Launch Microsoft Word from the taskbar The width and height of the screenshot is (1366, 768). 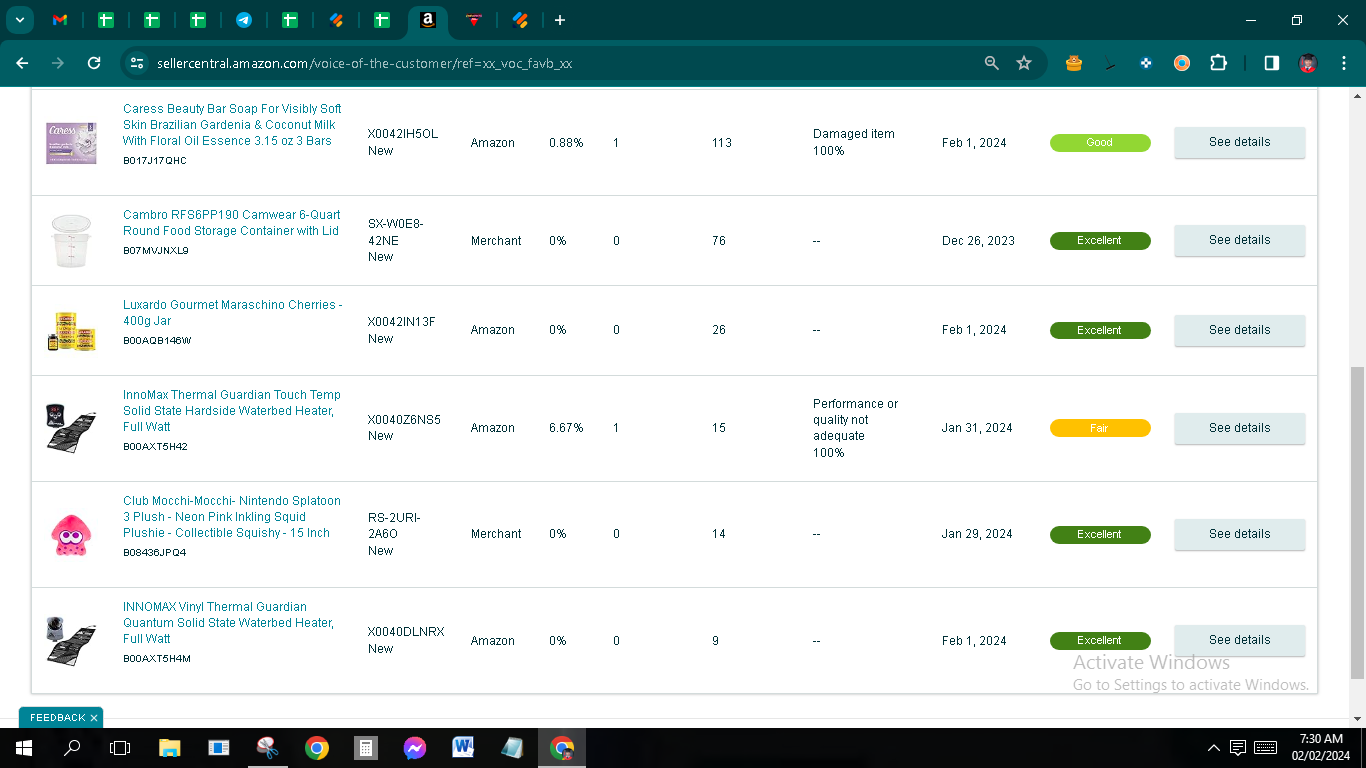[x=463, y=748]
